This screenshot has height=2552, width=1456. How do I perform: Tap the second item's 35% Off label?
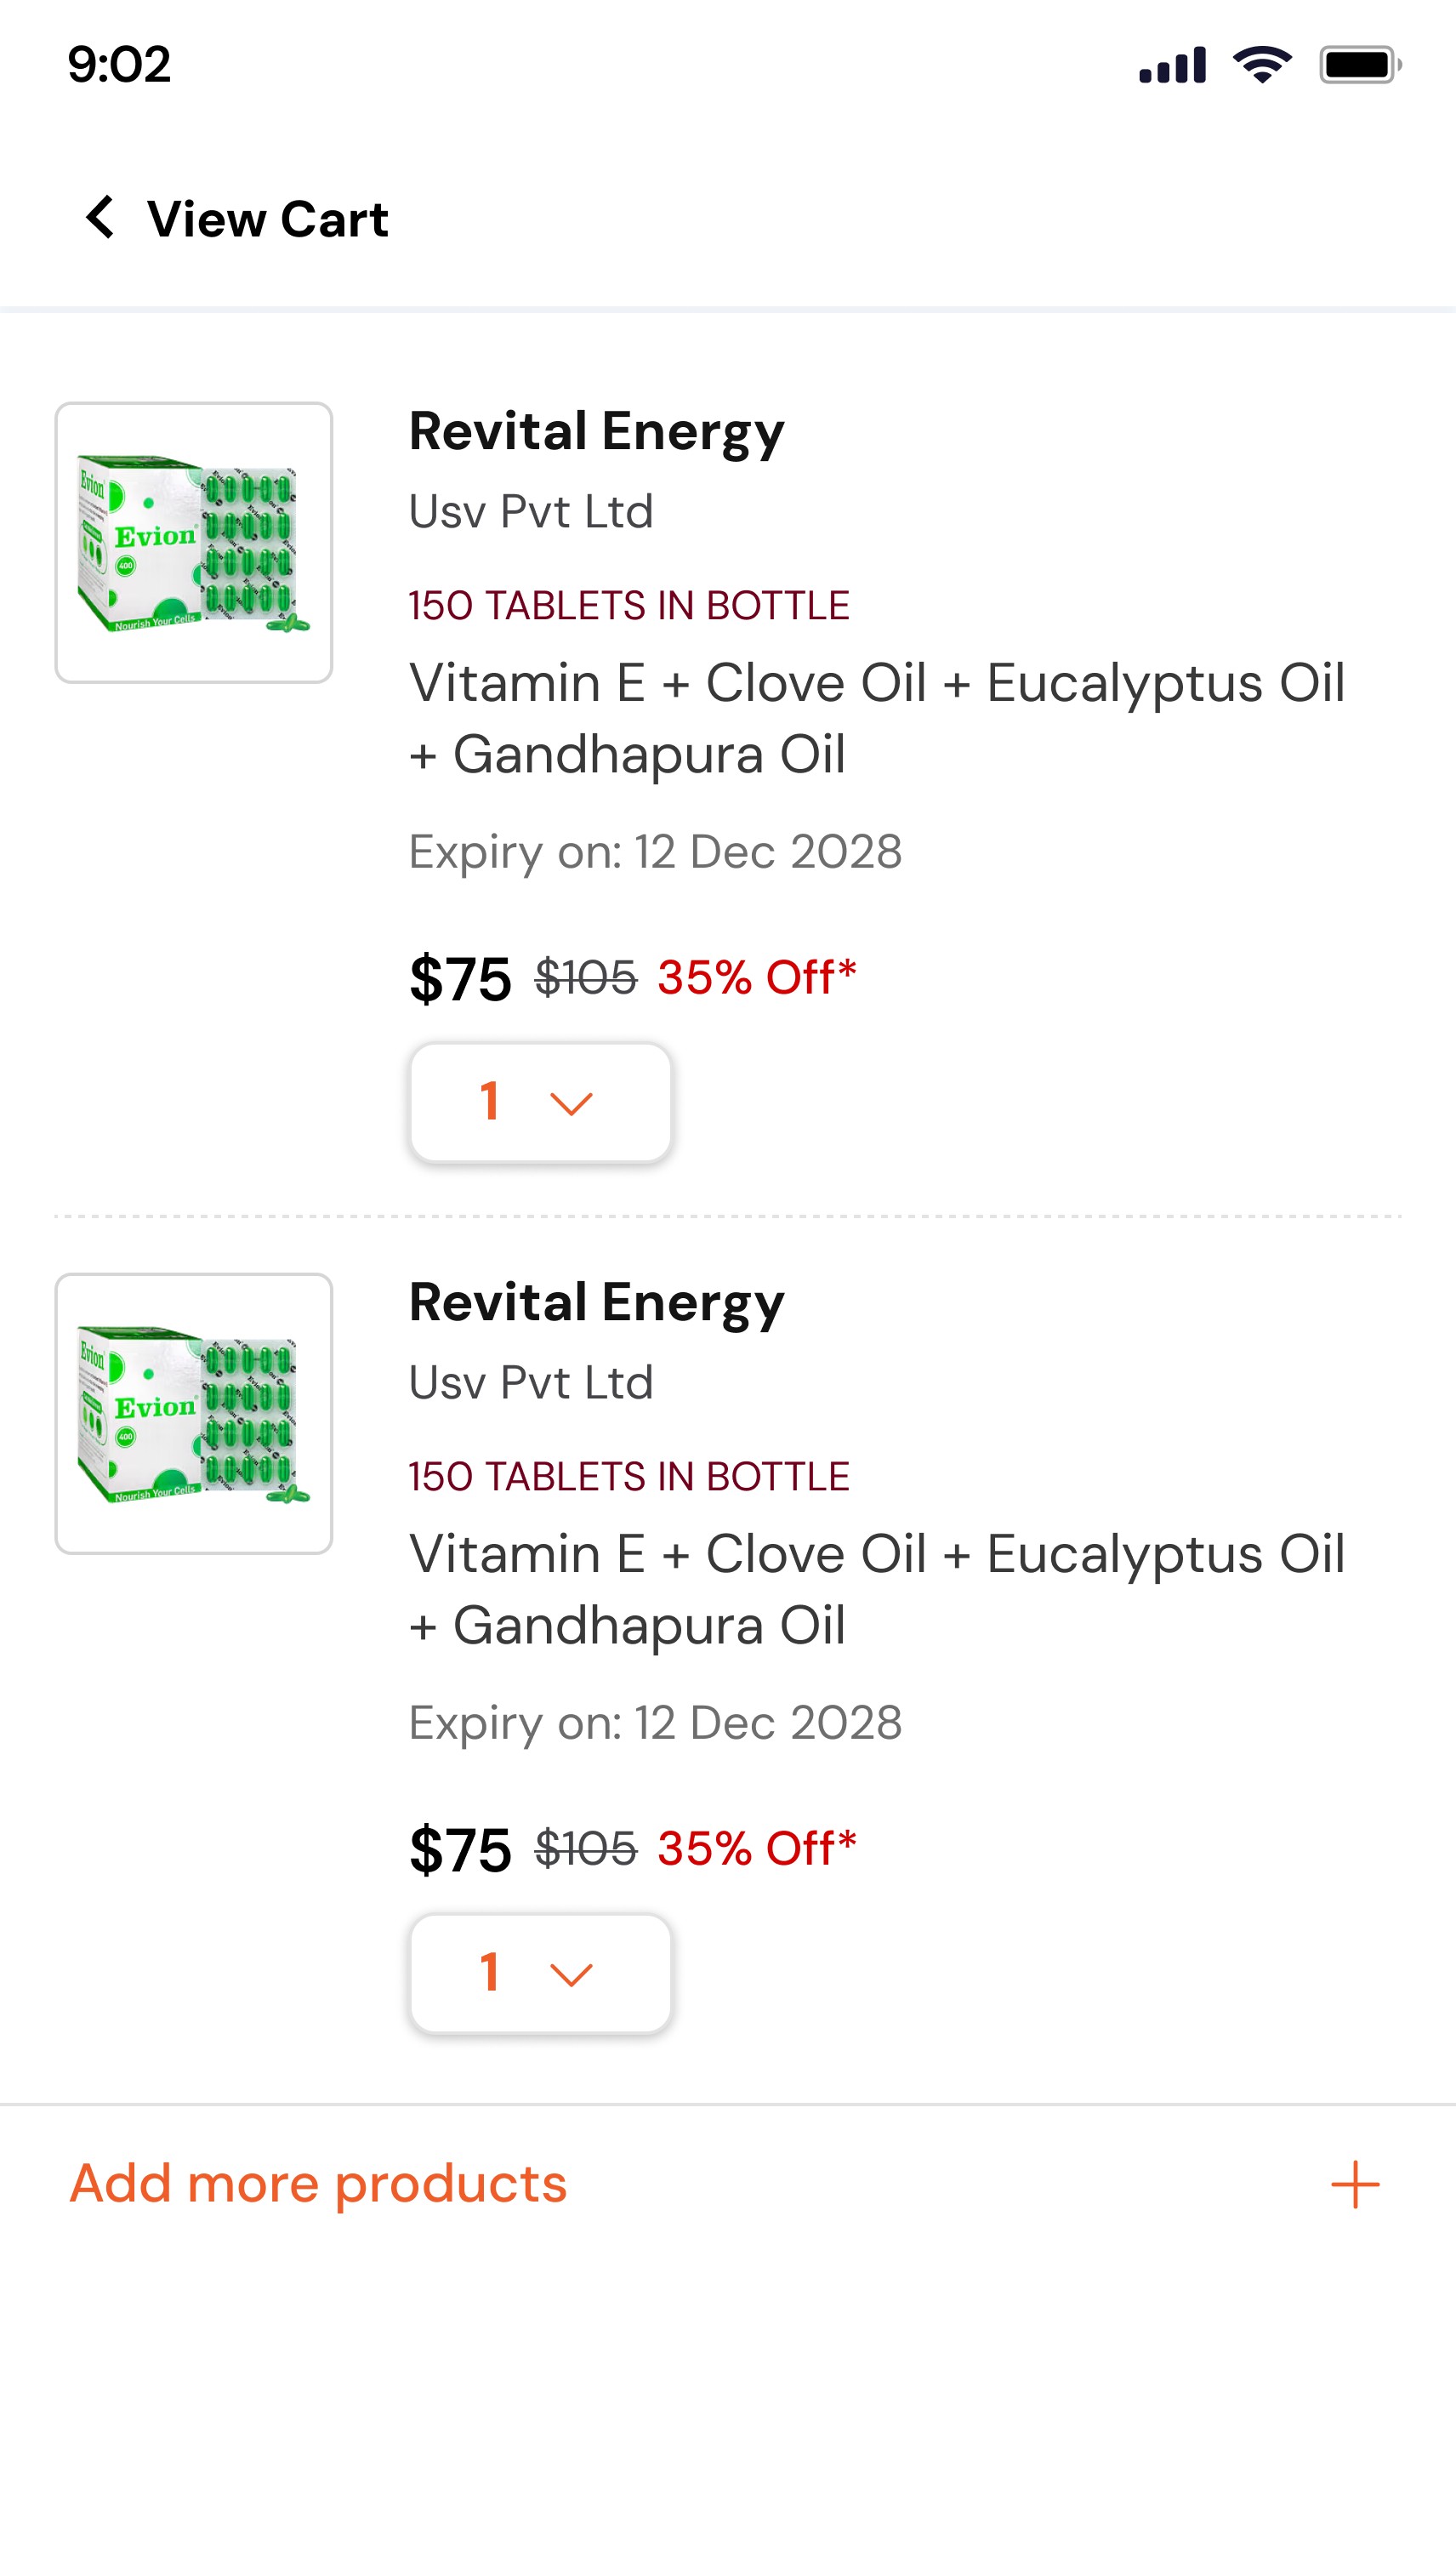(x=757, y=1848)
